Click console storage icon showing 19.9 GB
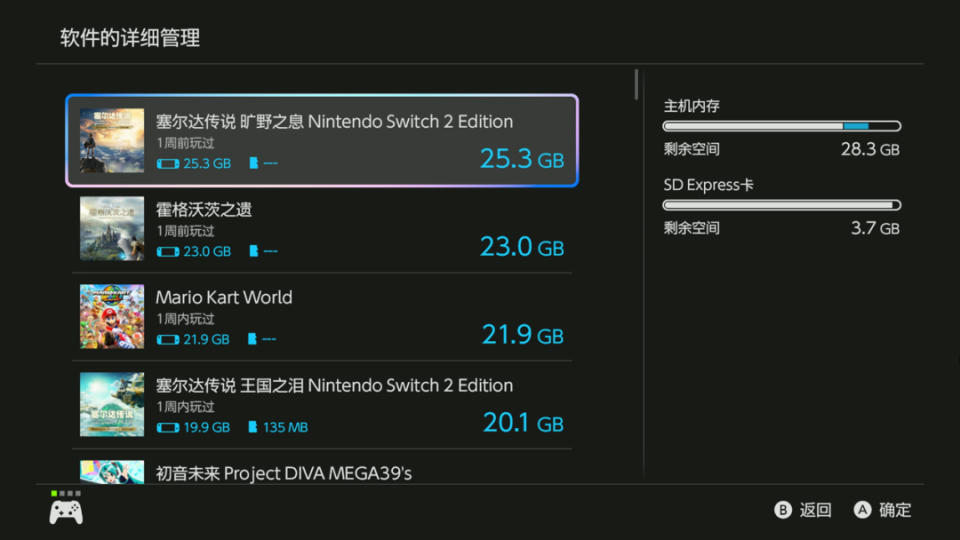960x540 pixels. [x=168, y=427]
